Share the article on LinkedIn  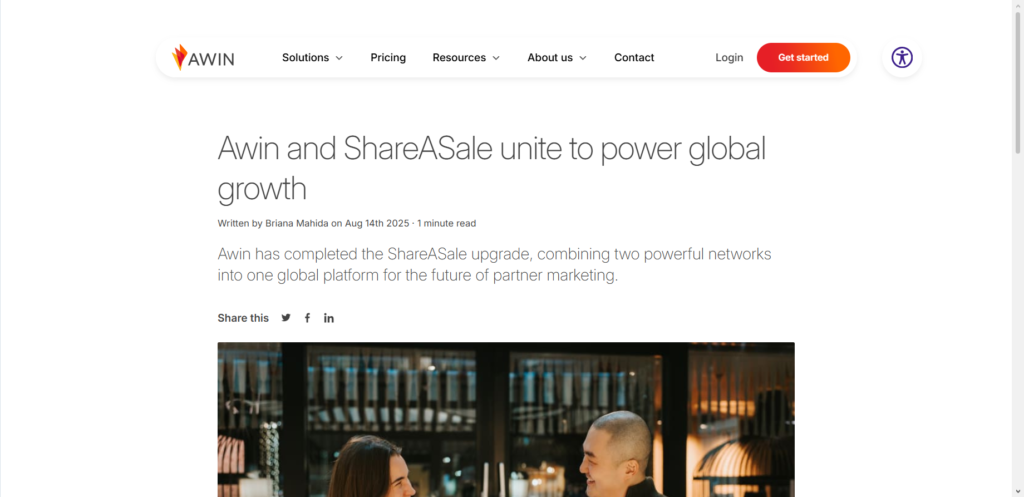[329, 318]
